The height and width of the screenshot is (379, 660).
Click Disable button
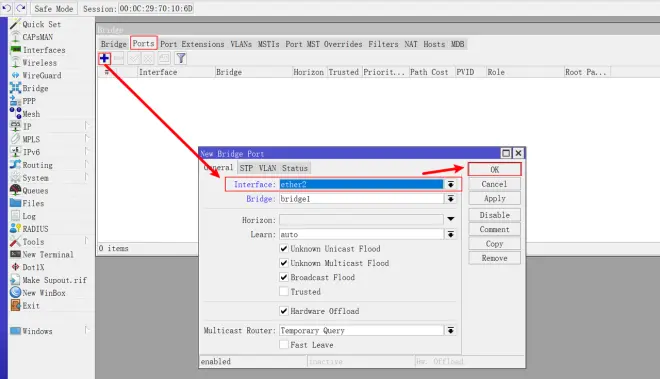click(494, 215)
